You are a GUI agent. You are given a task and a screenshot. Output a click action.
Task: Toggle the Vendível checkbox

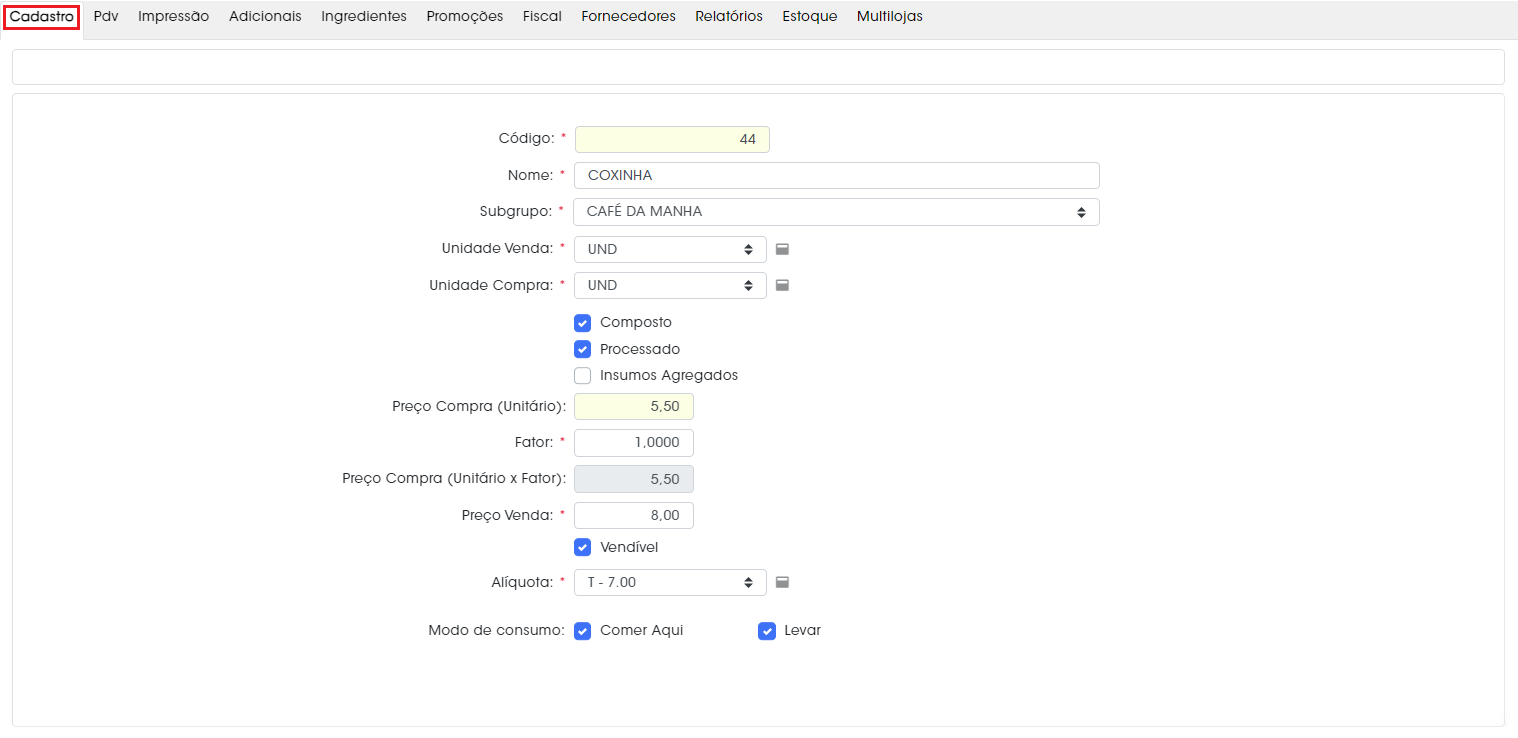tap(583, 547)
